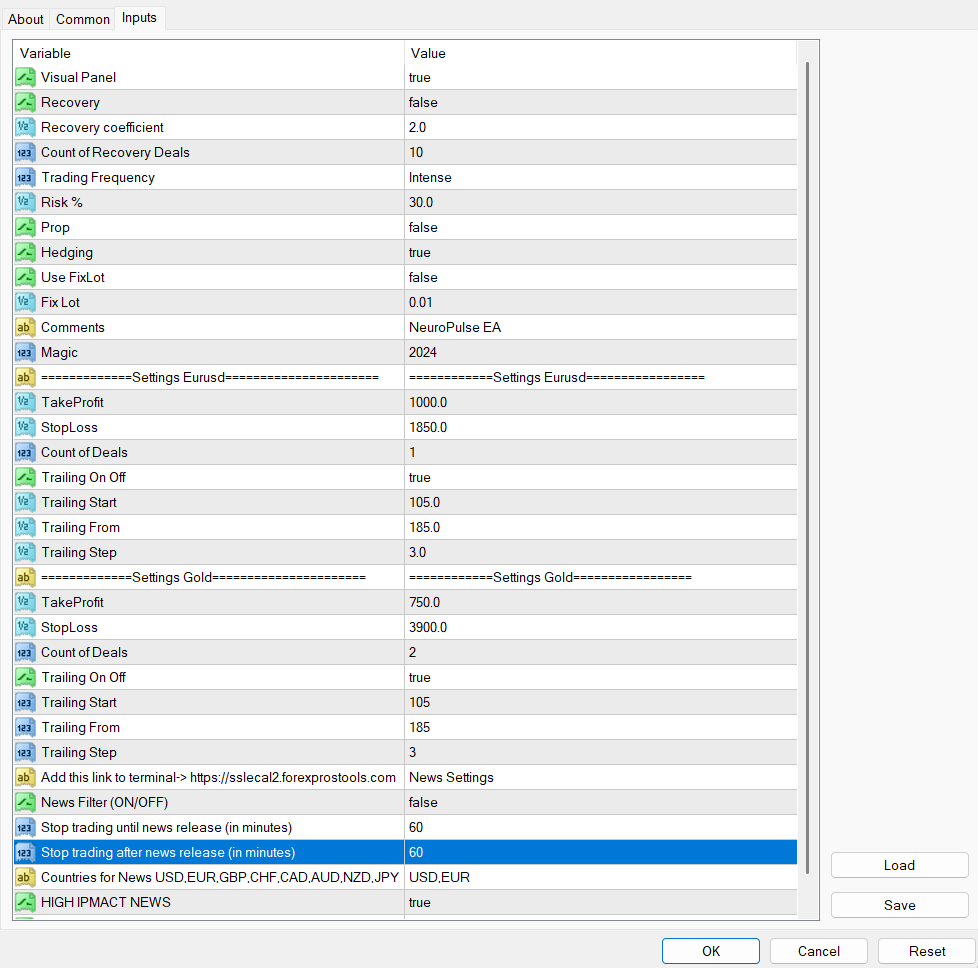Click the Load button
Viewport: 978px width, 968px height.
899,865
